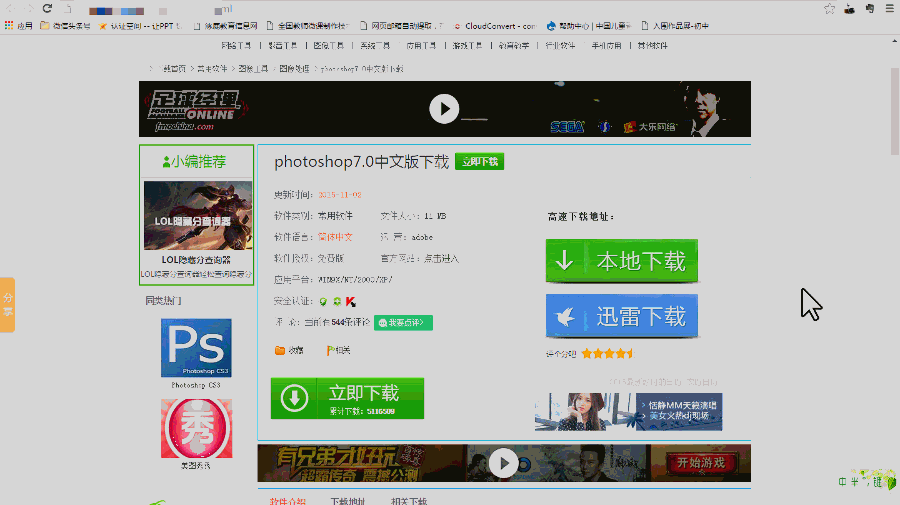Click the orange folder favorite icon

coord(280,350)
